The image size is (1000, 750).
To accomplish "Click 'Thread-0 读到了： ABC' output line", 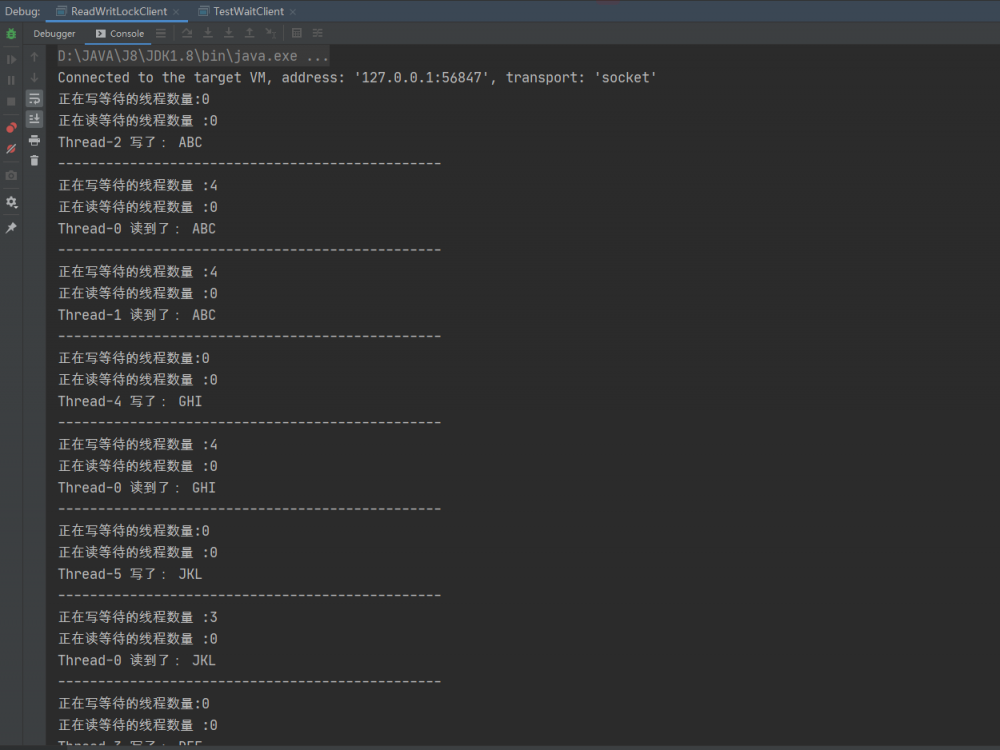I will tap(137, 228).
